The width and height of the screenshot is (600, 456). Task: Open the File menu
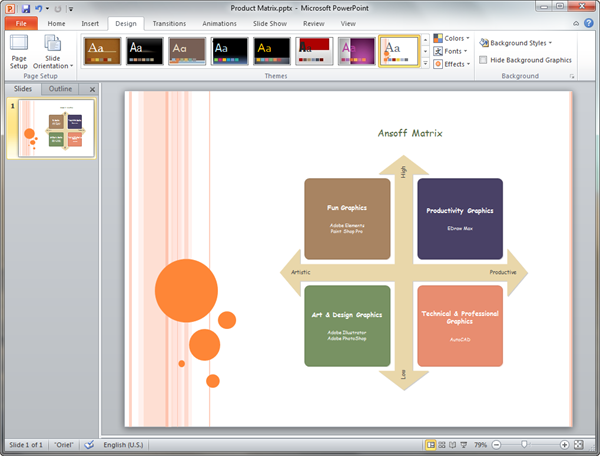tap(20, 22)
